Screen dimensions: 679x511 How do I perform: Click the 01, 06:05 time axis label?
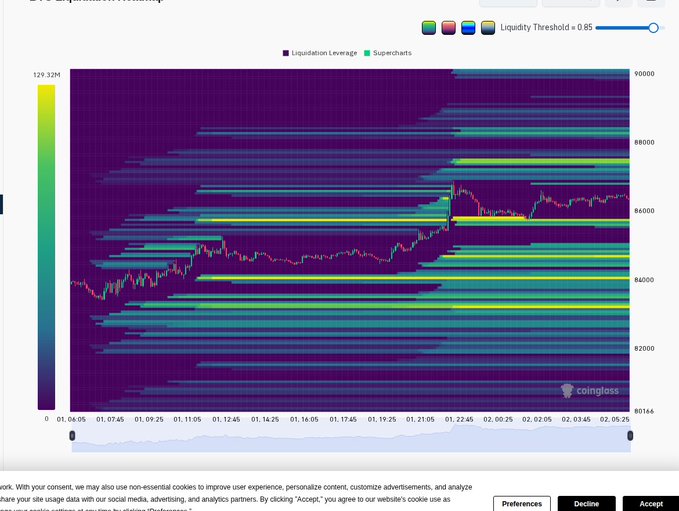point(71,419)
